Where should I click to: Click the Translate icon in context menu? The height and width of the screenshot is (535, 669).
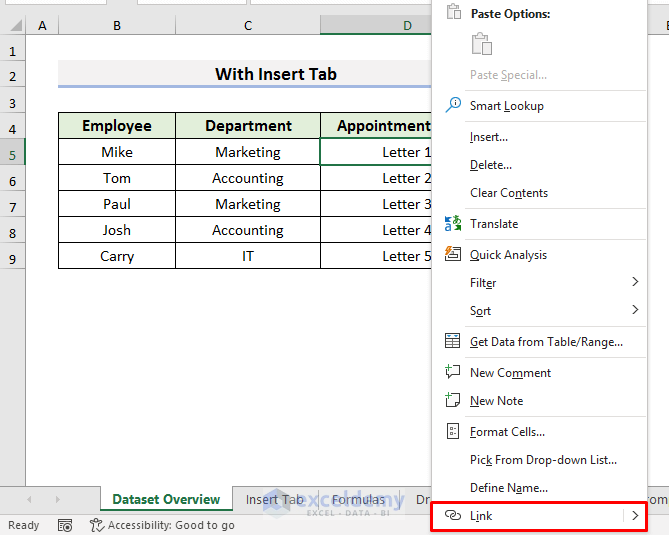click(x=453, y=224)
